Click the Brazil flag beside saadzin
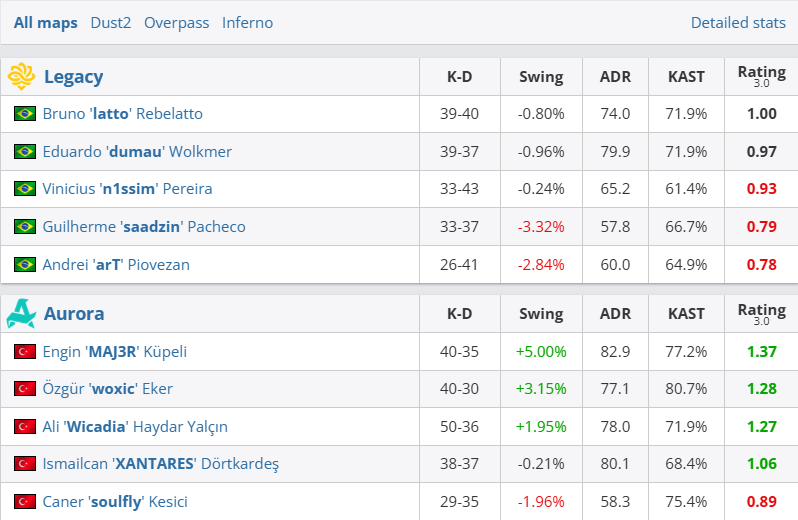Screen dimensions: 798x520 (25, 227)
